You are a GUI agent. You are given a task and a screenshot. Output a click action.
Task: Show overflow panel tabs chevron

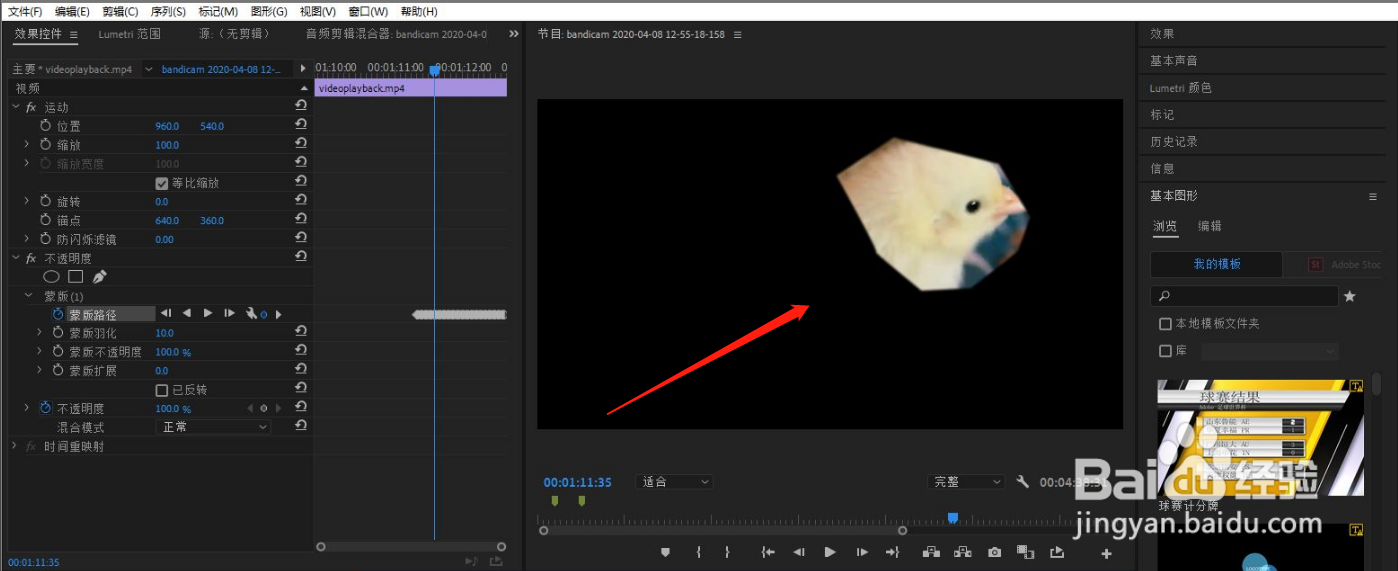point(514,34)
